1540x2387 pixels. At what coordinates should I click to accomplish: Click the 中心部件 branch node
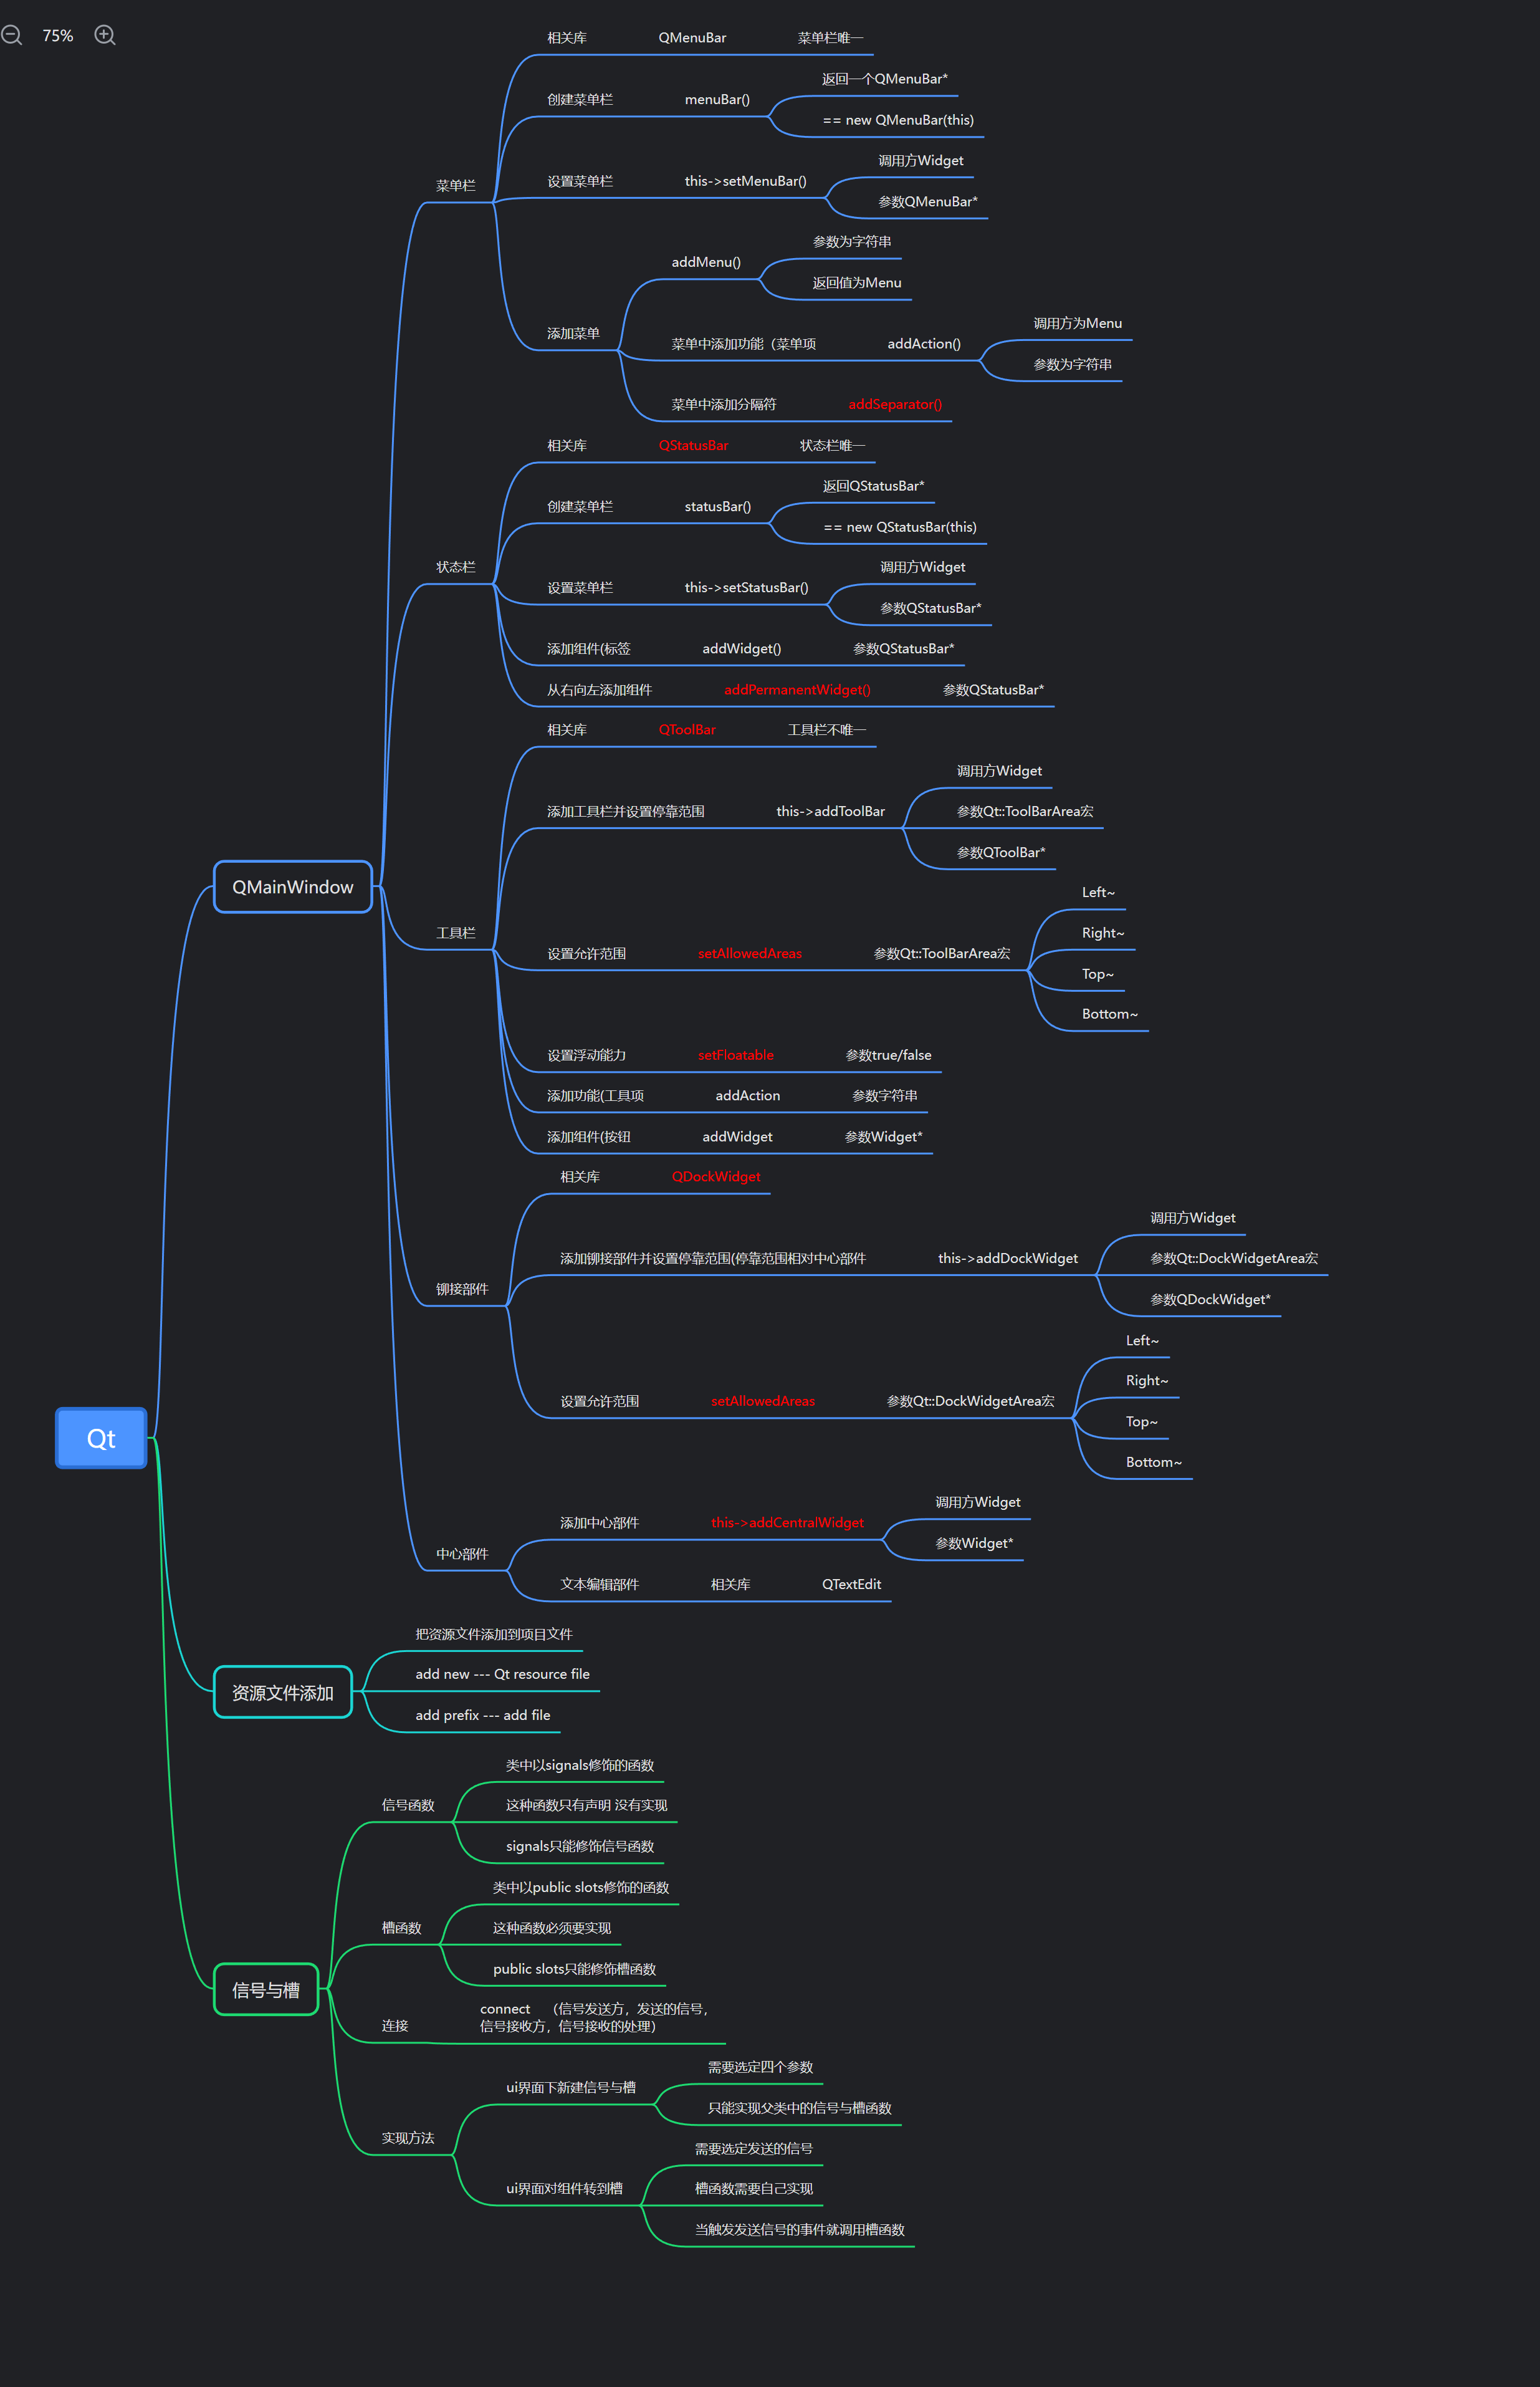[x=461, y=1554]
